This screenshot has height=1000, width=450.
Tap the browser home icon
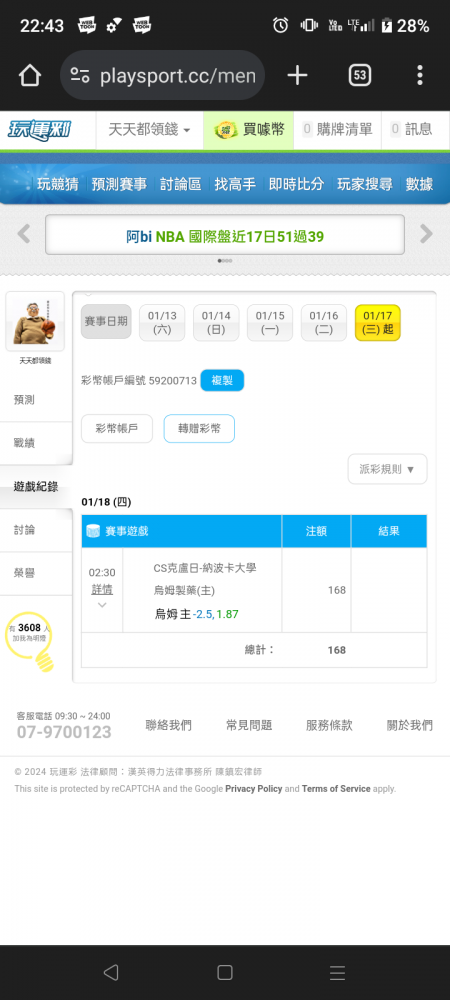coord(29,76)
